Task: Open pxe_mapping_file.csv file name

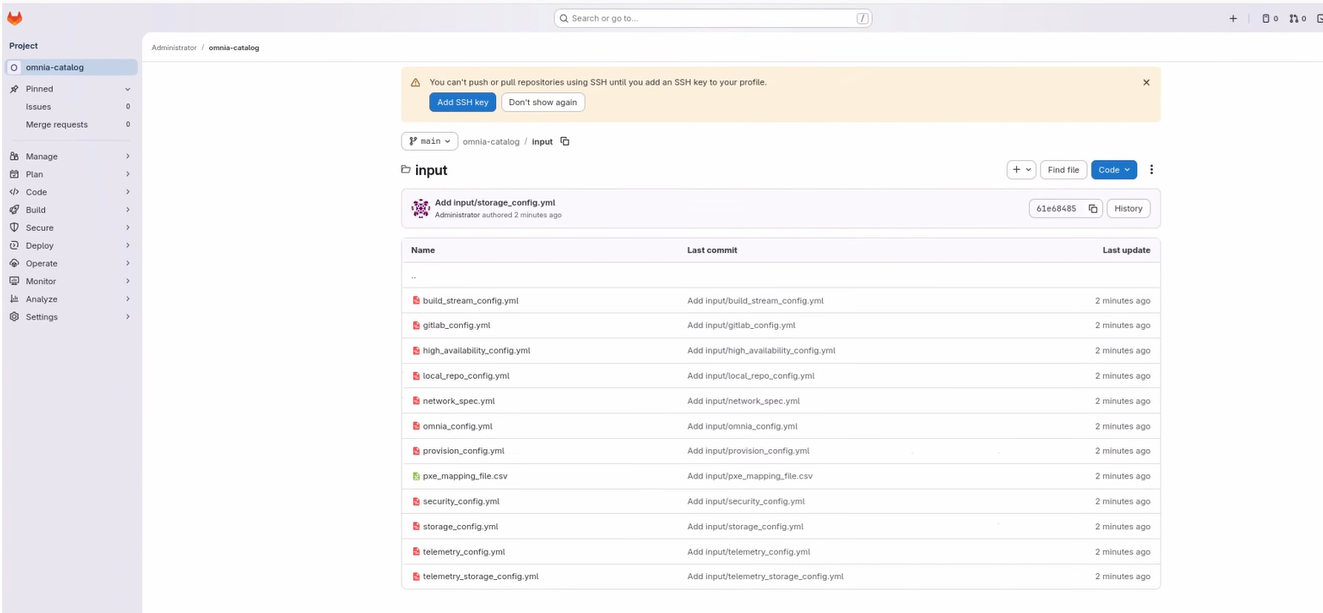Action: coord(465,476)
